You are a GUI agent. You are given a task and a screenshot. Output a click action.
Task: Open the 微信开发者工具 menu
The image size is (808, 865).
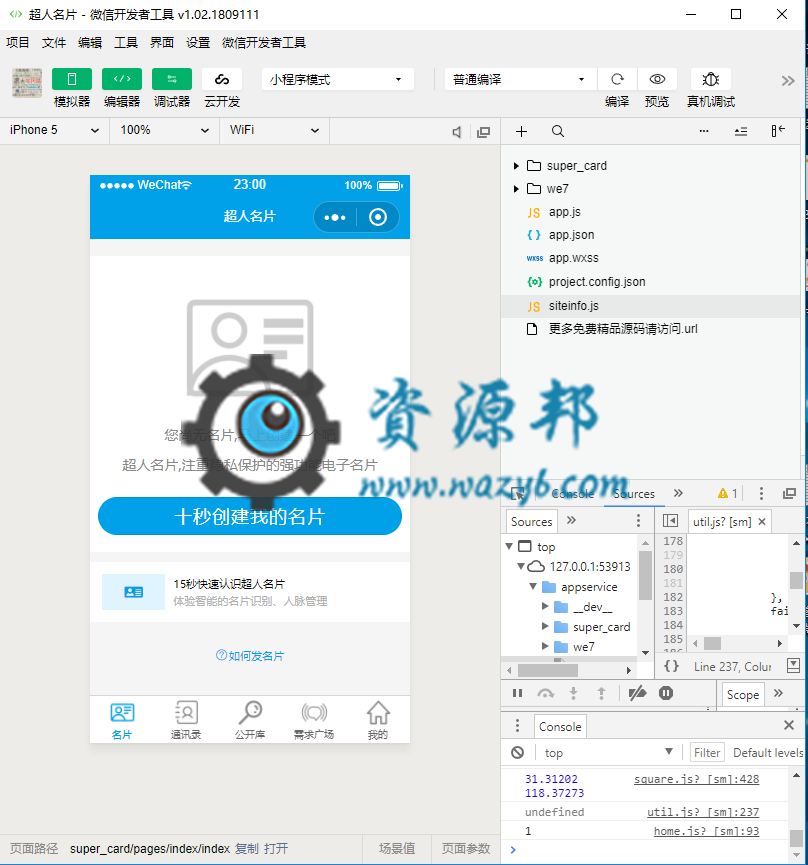click(264, 42)
